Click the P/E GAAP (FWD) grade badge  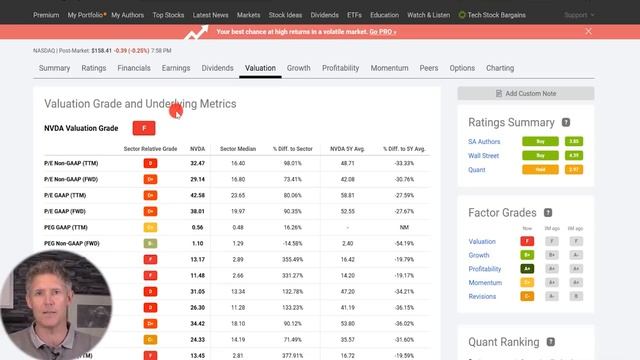(150, 211)
